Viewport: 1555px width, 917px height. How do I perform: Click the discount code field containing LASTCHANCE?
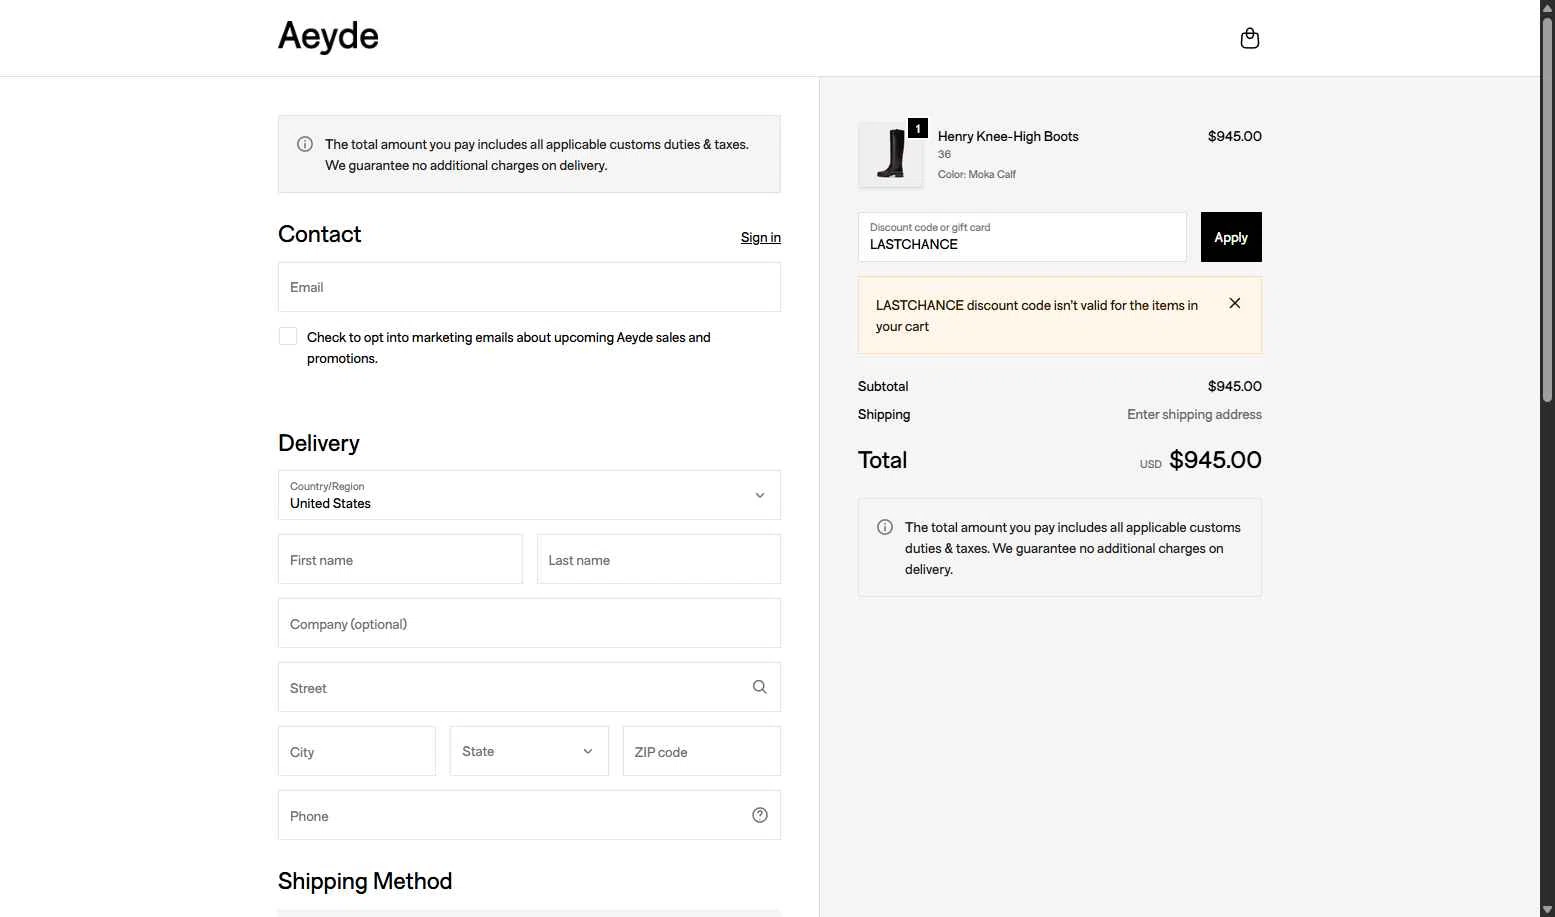point(1022,237)
